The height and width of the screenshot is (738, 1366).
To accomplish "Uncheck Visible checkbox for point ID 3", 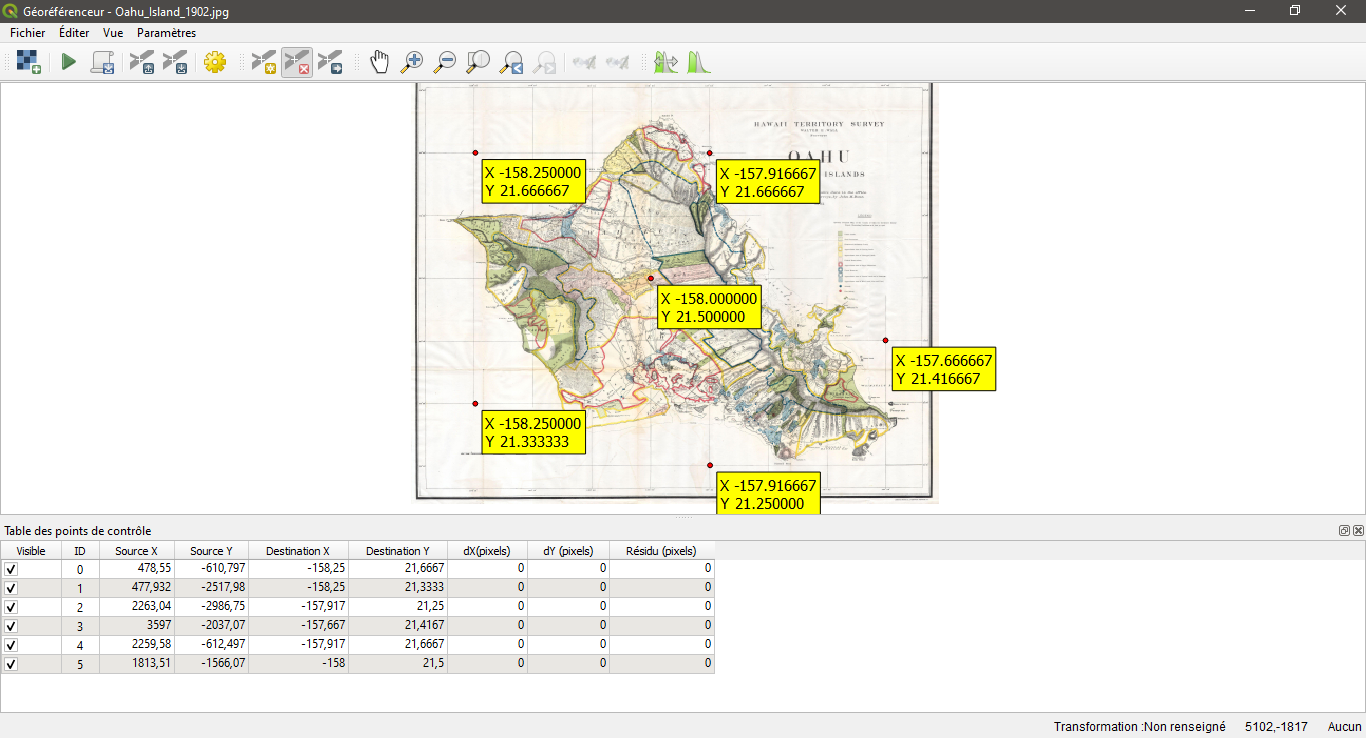I will (11, 626).
